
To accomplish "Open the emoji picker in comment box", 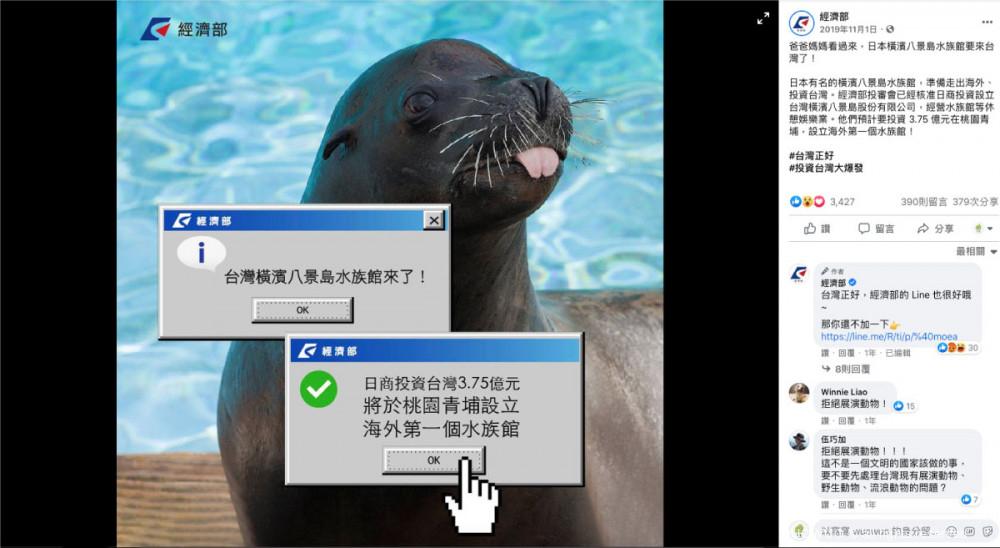I will [x=952, y=531].
